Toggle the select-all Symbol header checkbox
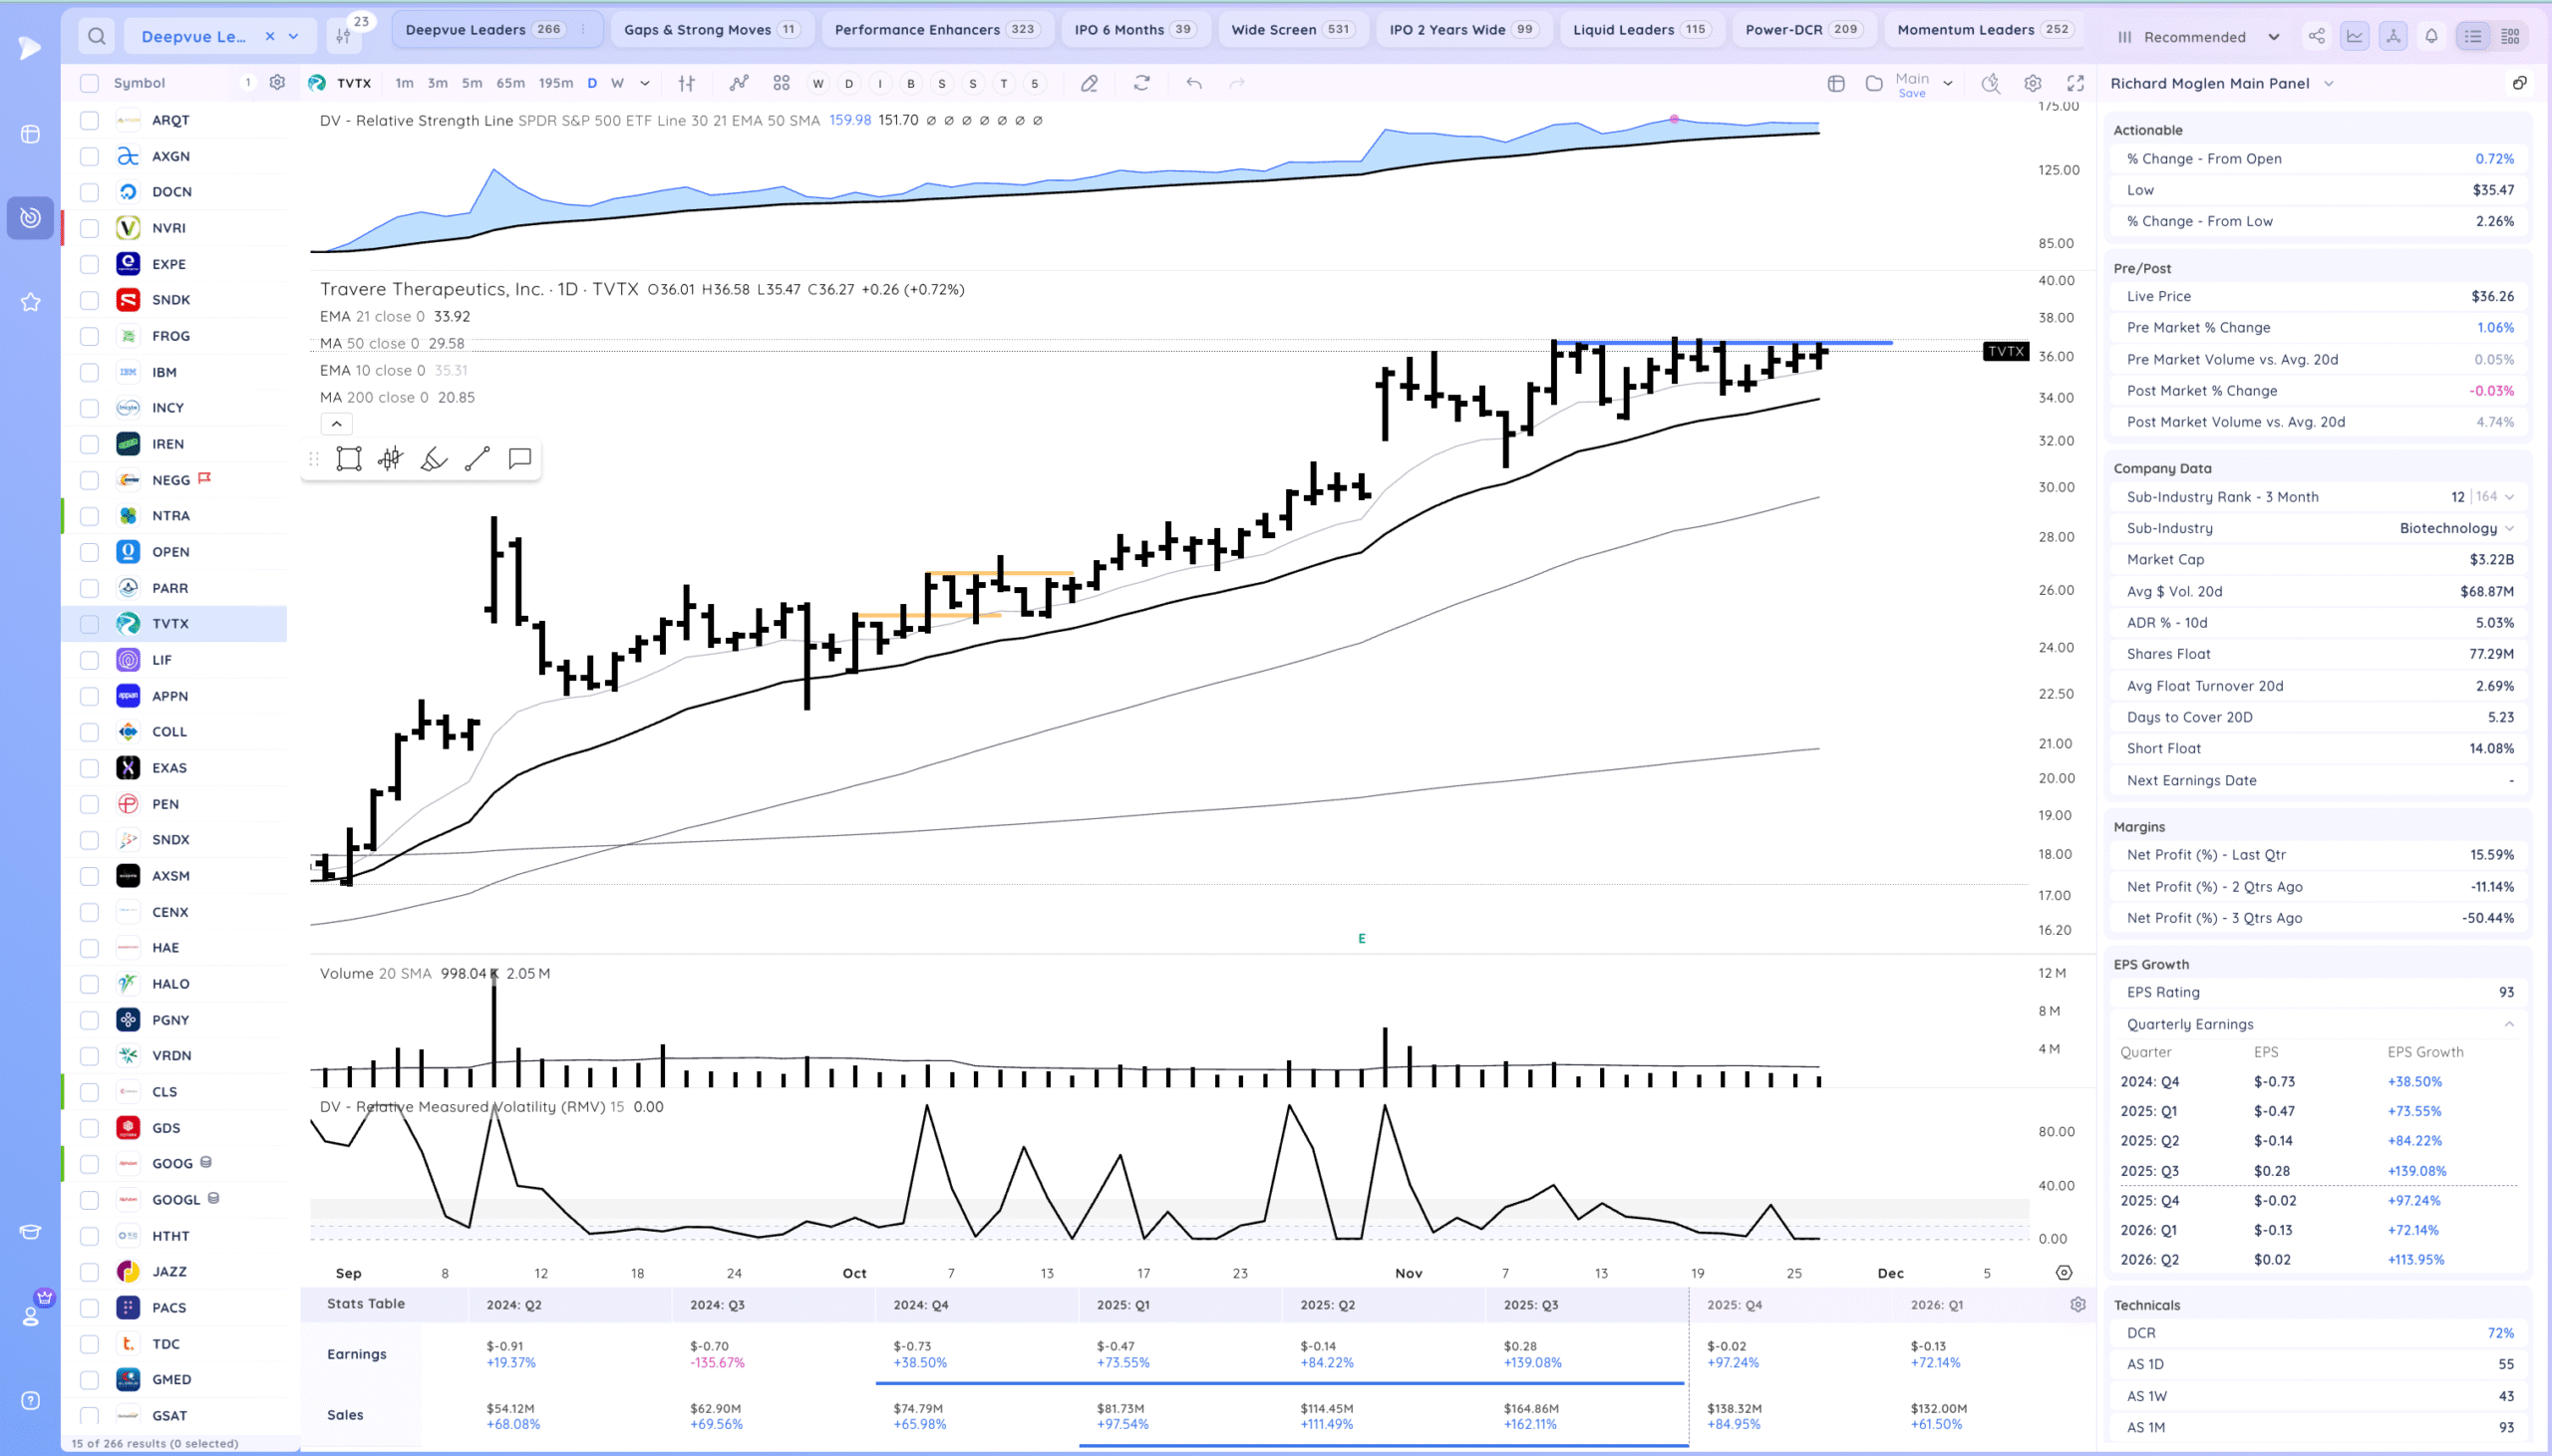Screen dimensions: 2552x1456 coord(89,83)
